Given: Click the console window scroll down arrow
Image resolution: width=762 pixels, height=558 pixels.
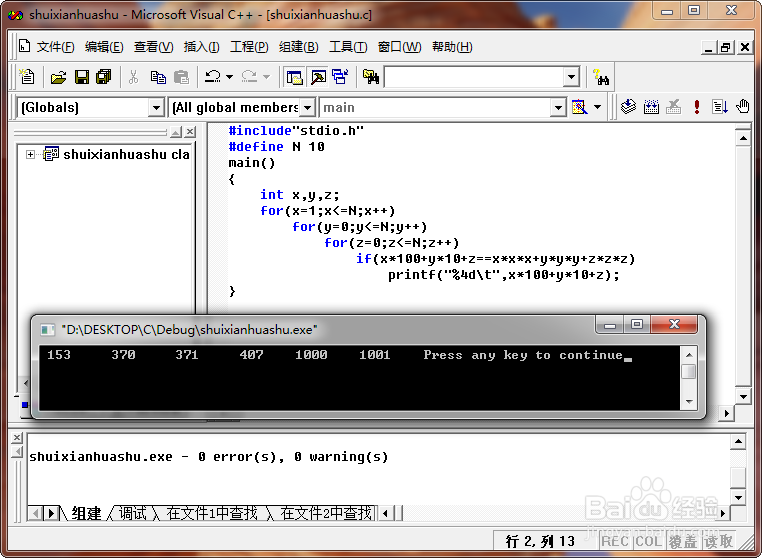Looking at the screenshot, I should pos(689,401).
